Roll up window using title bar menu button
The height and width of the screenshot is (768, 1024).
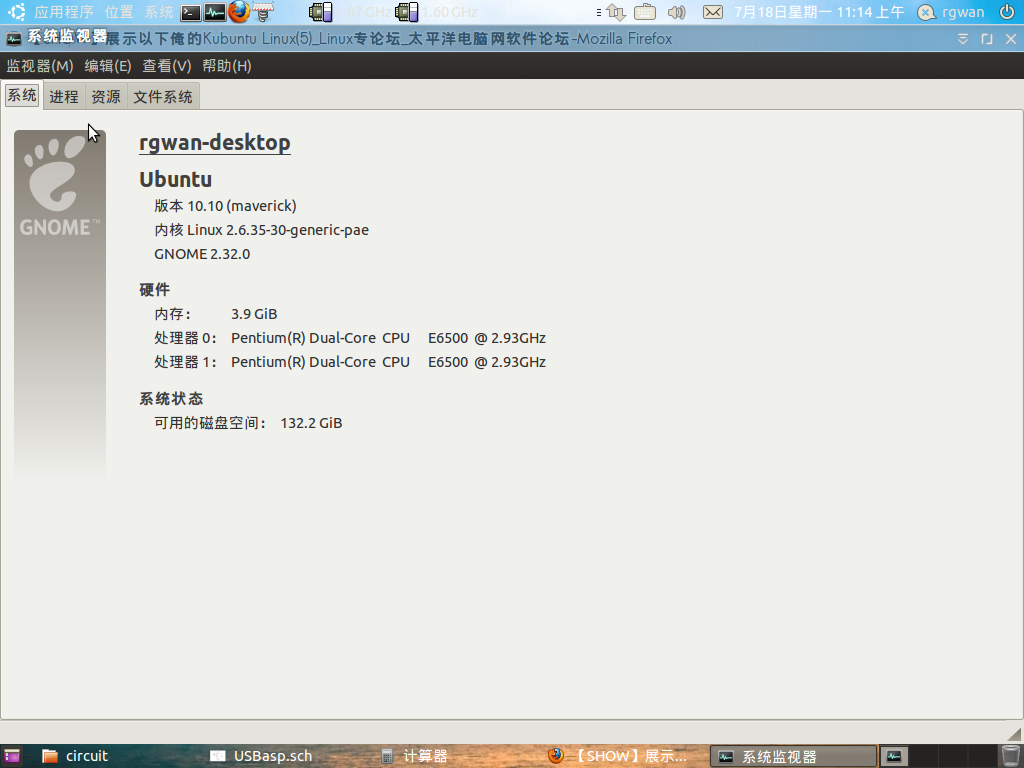[963, 39]
